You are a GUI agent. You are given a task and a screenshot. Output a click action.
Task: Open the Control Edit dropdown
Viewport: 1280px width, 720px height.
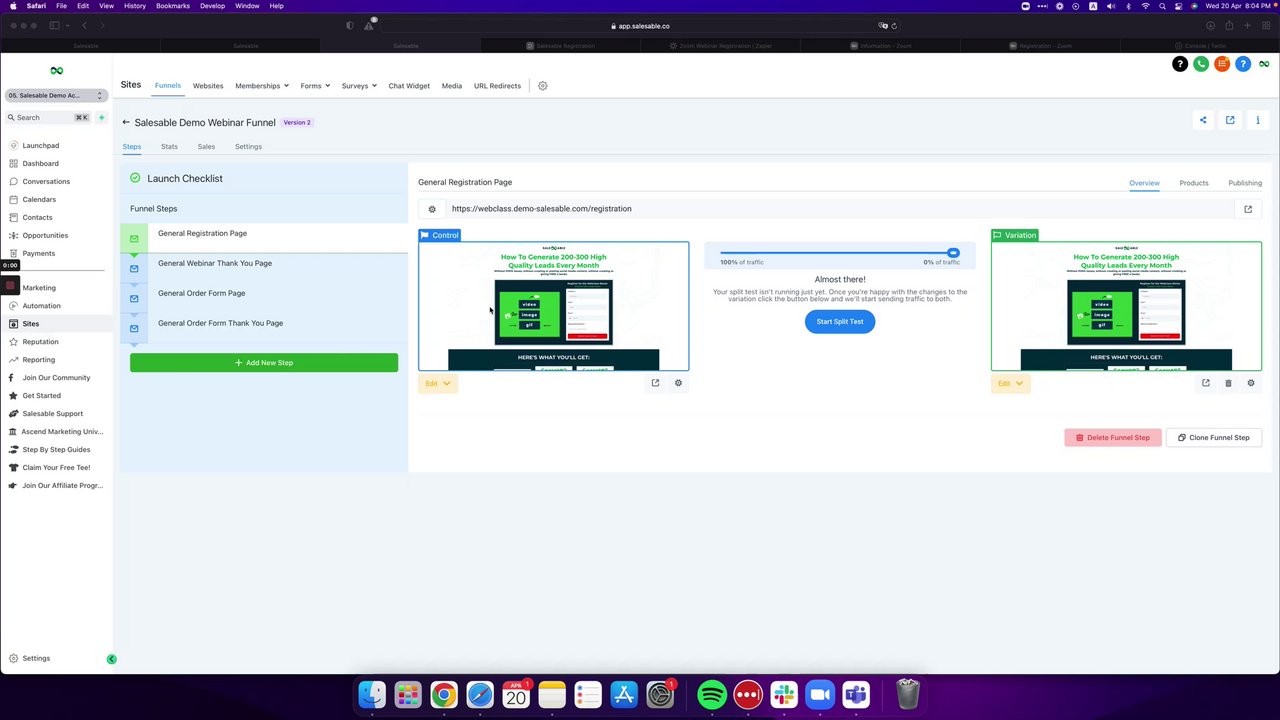[x=438, y=383]
